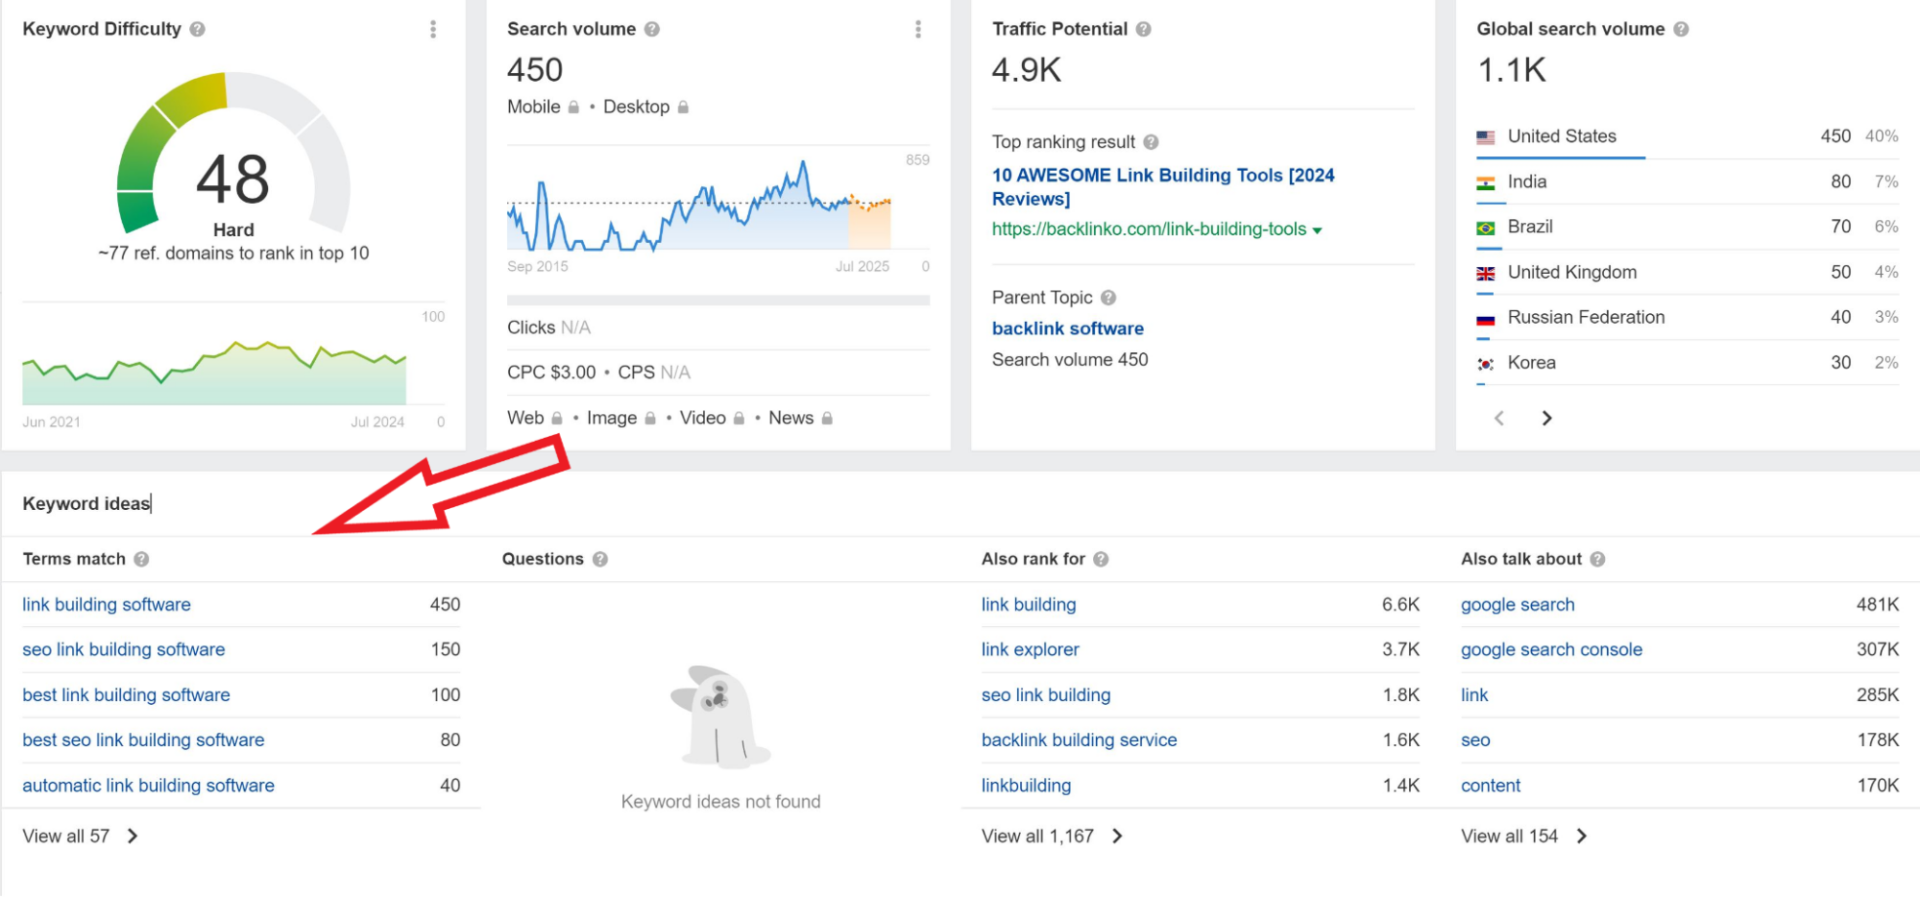This screenshot has height=897, width=1920.
Task: Click CPC $3.00 value
Action: coord(551,372)
